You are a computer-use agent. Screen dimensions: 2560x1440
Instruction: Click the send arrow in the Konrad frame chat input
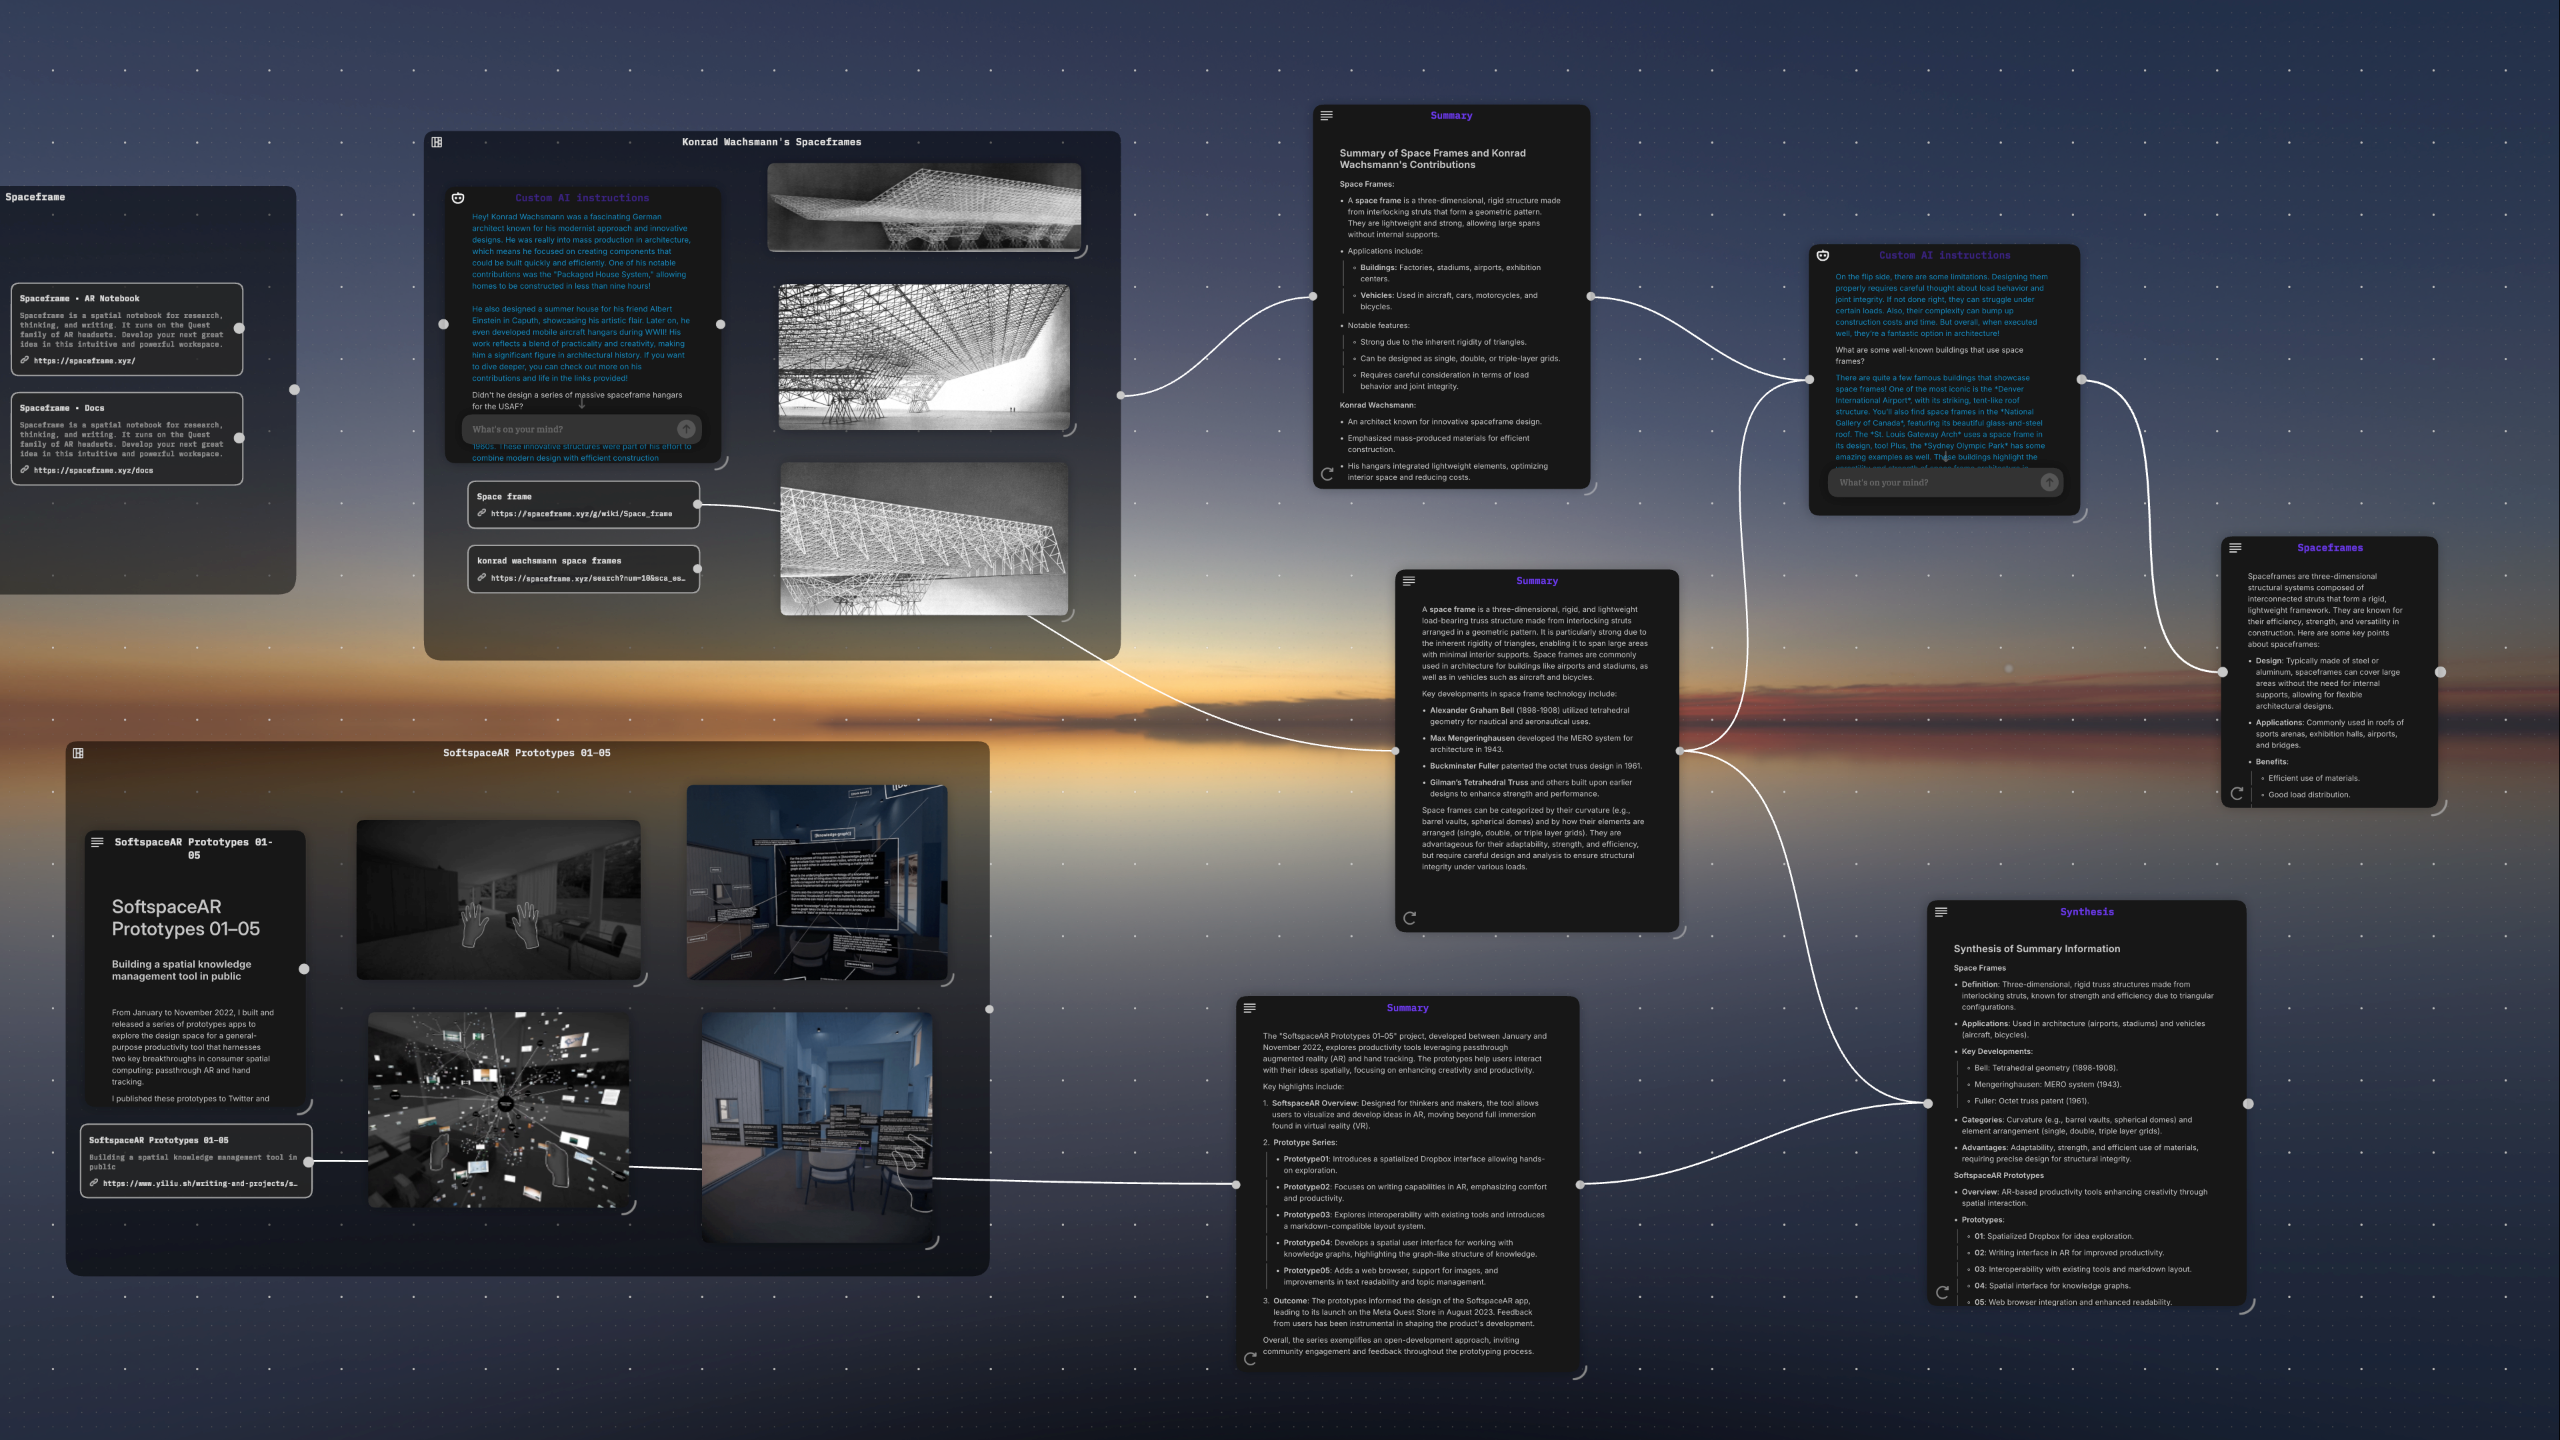pyautogui.click(x=686, y=429)
